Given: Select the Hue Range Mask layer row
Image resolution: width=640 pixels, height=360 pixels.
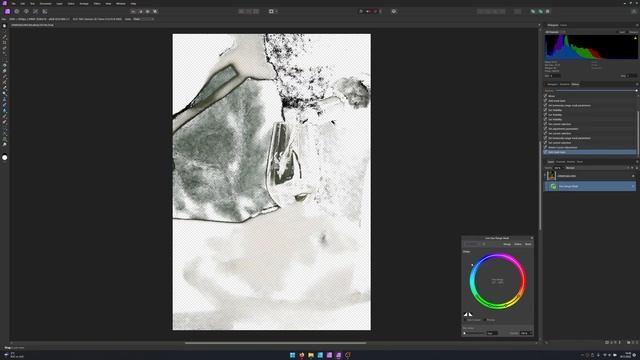Looking at the screenshot, I should 590,186.
